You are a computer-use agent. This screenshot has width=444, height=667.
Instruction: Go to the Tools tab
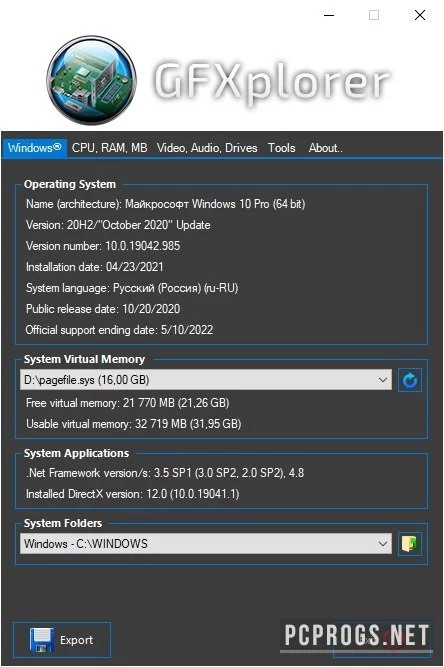click(x=282, y=148)
